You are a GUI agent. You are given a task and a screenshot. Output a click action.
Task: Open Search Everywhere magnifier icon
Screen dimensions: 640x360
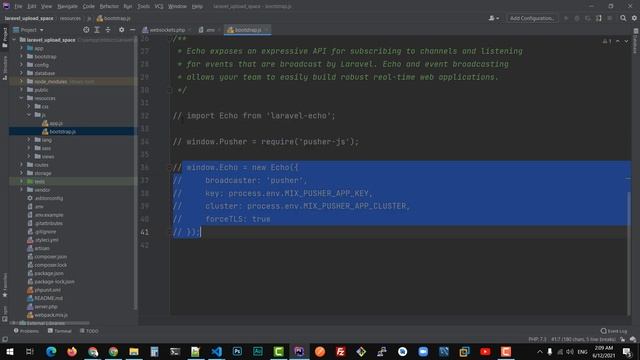(x=623, y=18)
